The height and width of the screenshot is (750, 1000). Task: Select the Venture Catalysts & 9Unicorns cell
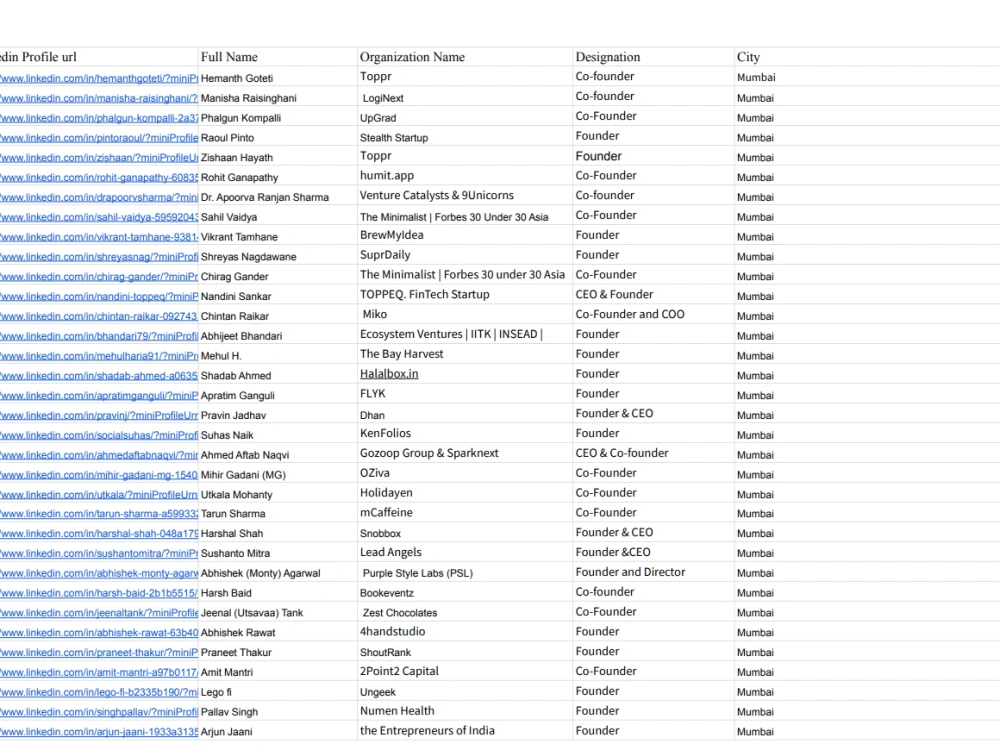(465, 195)
